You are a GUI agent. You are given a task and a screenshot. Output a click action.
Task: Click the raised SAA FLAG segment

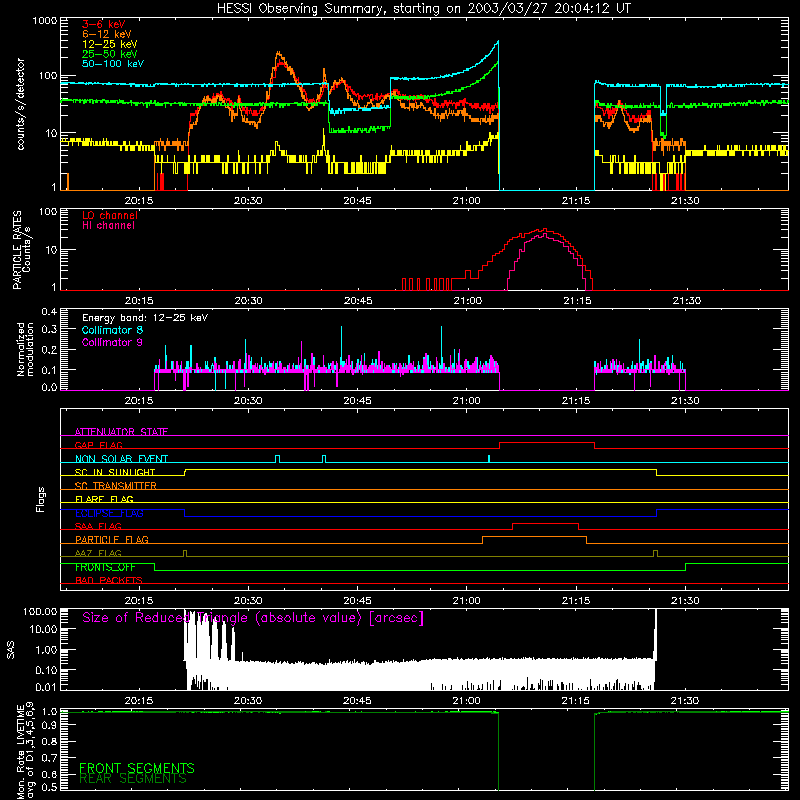(x=545, y=523)
